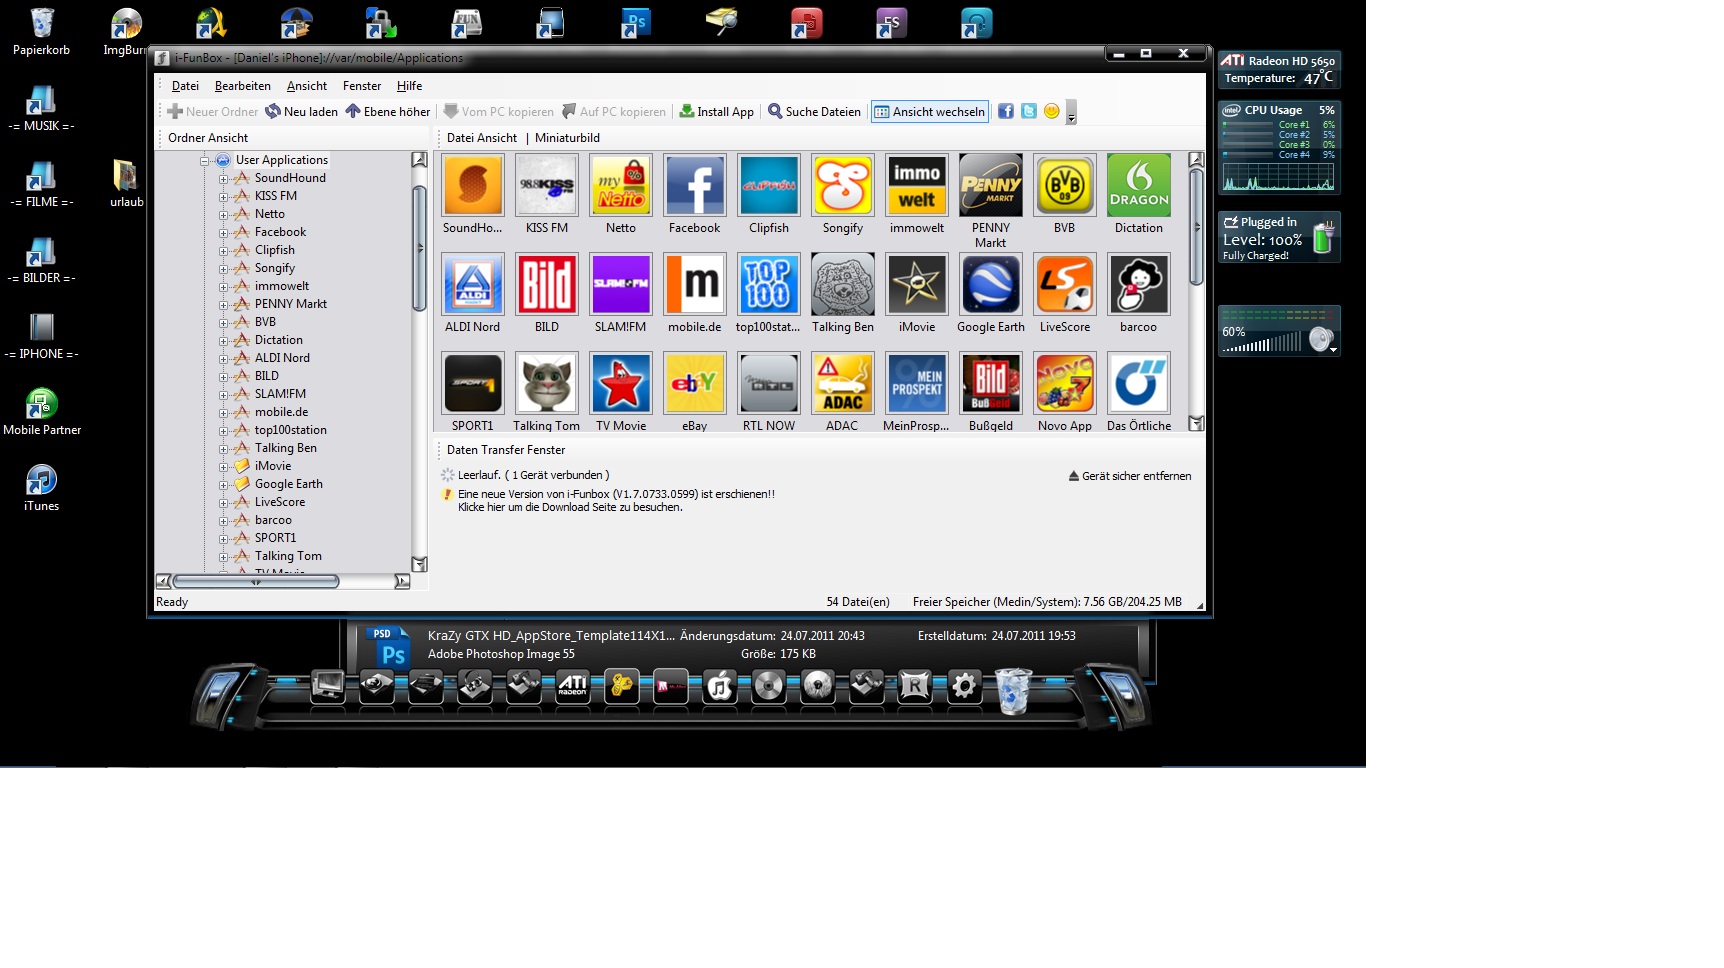Select the mobile.de app icon
The image size is (1724, 968).
click(695, 284)
